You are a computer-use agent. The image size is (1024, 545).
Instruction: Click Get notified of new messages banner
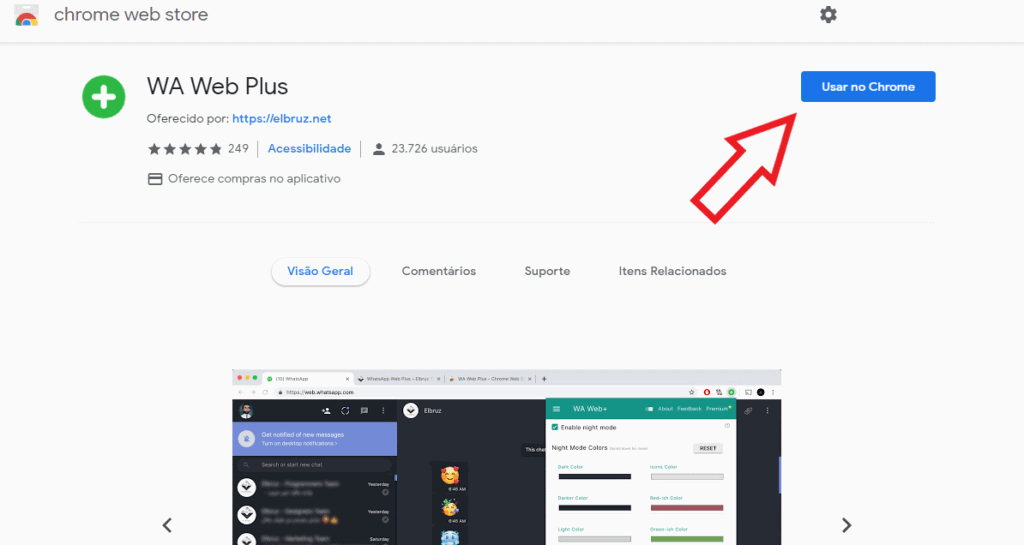click(x=315, y=439)
